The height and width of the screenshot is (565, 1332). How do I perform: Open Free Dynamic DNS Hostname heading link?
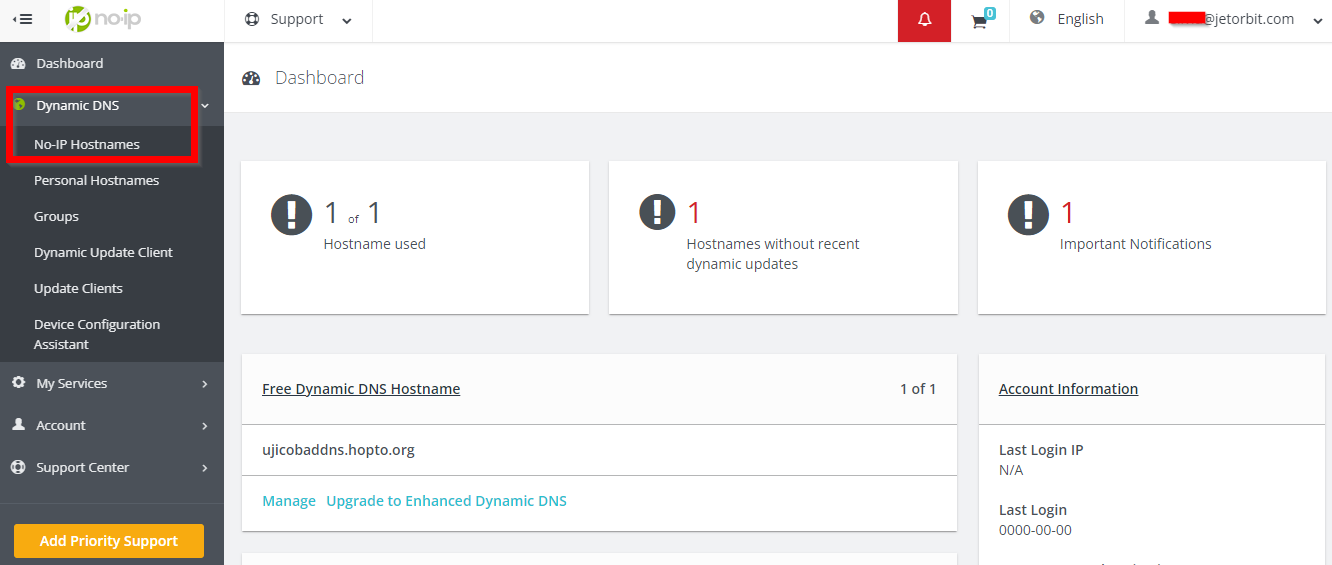tap(361, 389)
